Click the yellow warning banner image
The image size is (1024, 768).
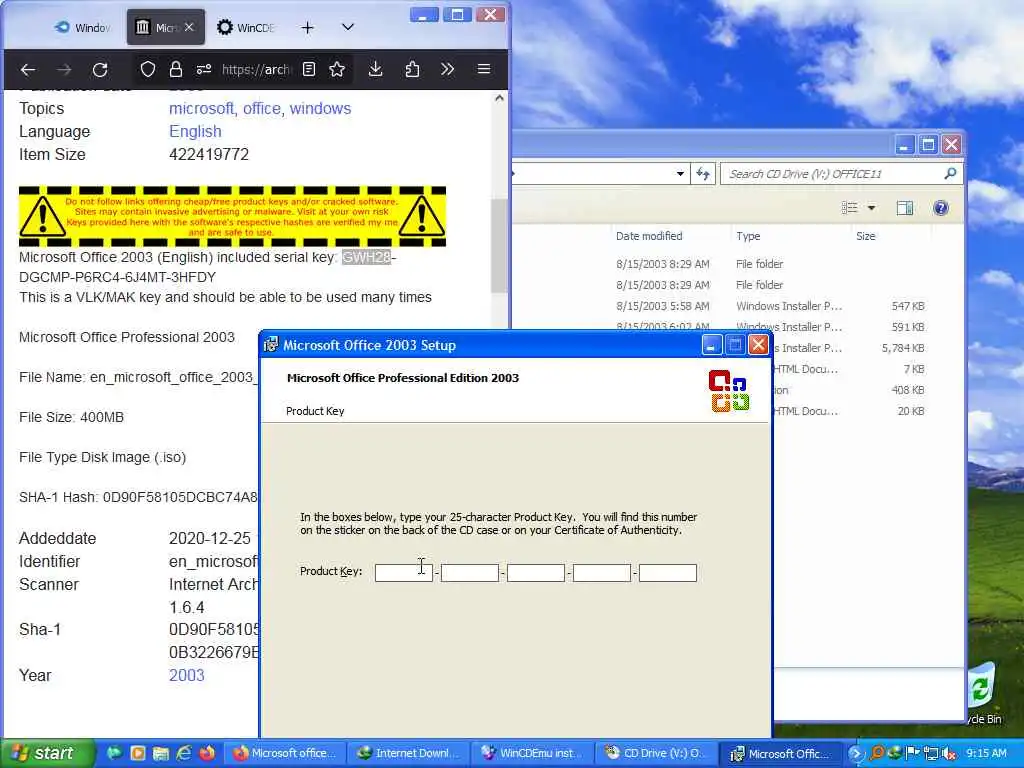[x=232, y=216]
